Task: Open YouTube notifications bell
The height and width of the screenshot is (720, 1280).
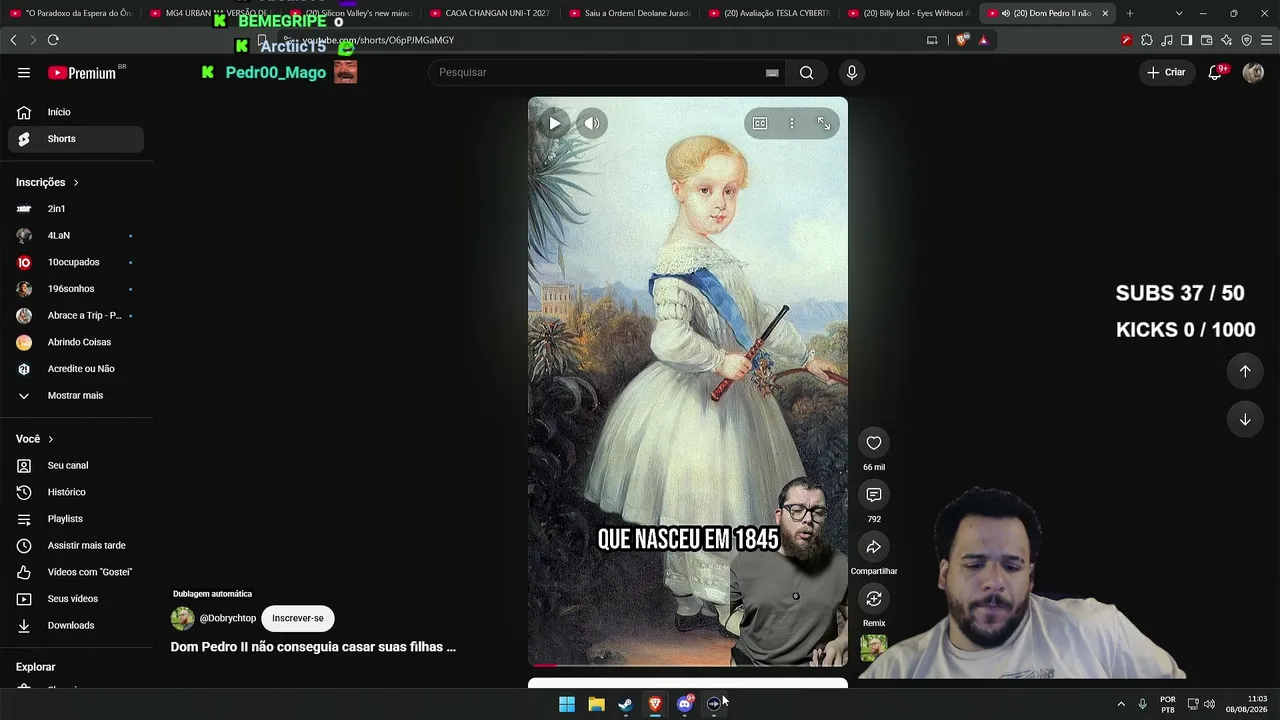Action: (x=1215, y=72)
